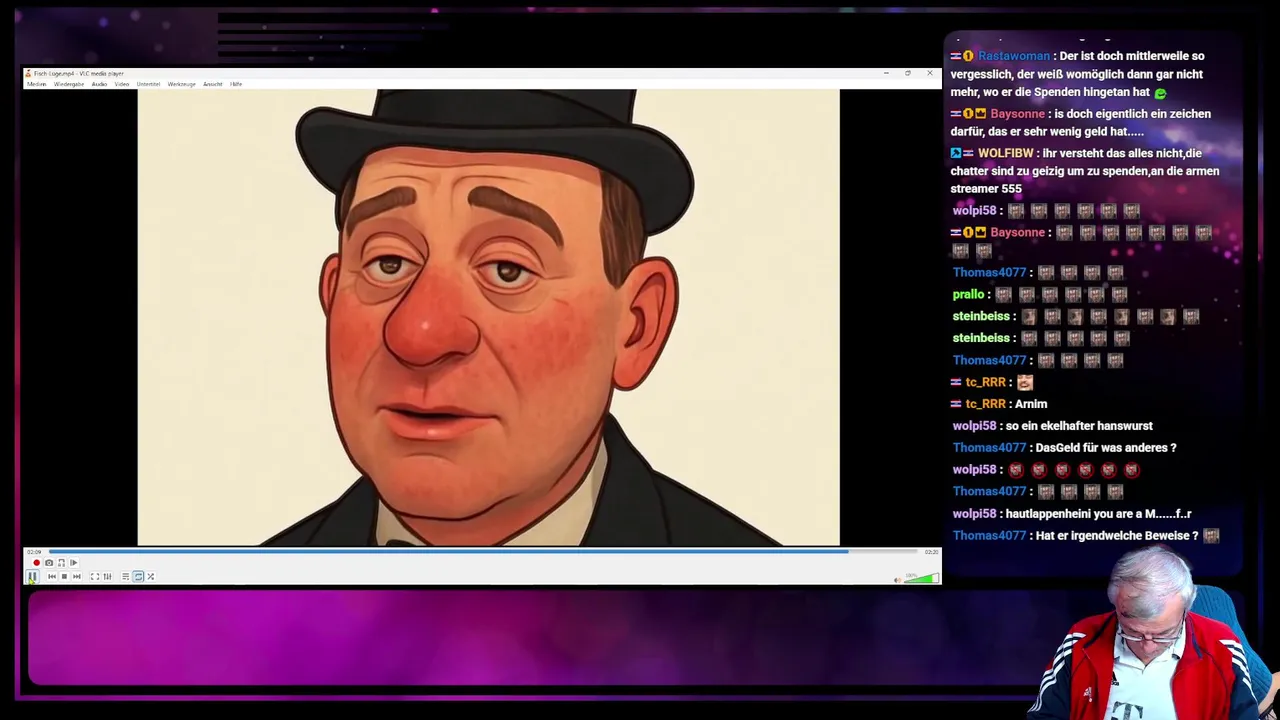Stop the video playback
This screenshot has height=720, width=1280.
click(64, 576)
